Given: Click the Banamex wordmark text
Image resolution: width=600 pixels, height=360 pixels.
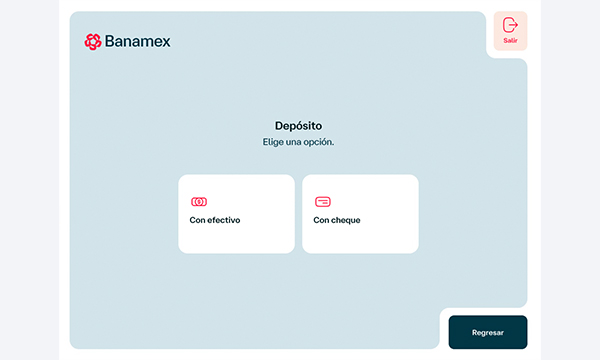Looking at the screenshot, I should 138,41.
